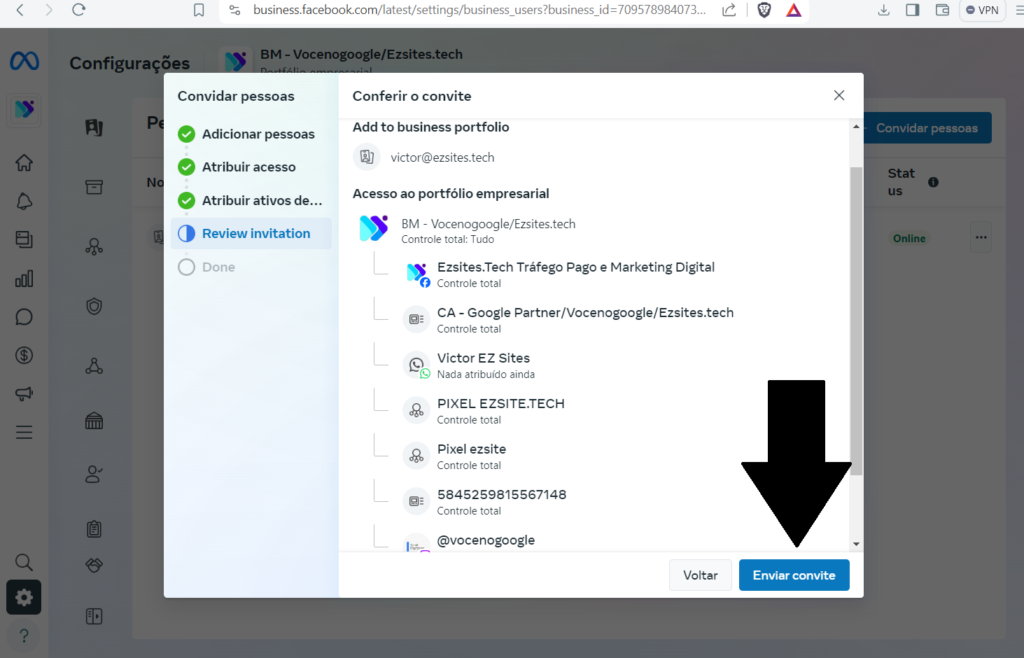This screenshot has width=1024, height=658.
Task: Open the chat bubble inbox icon
Action: [x=24, y=317]
